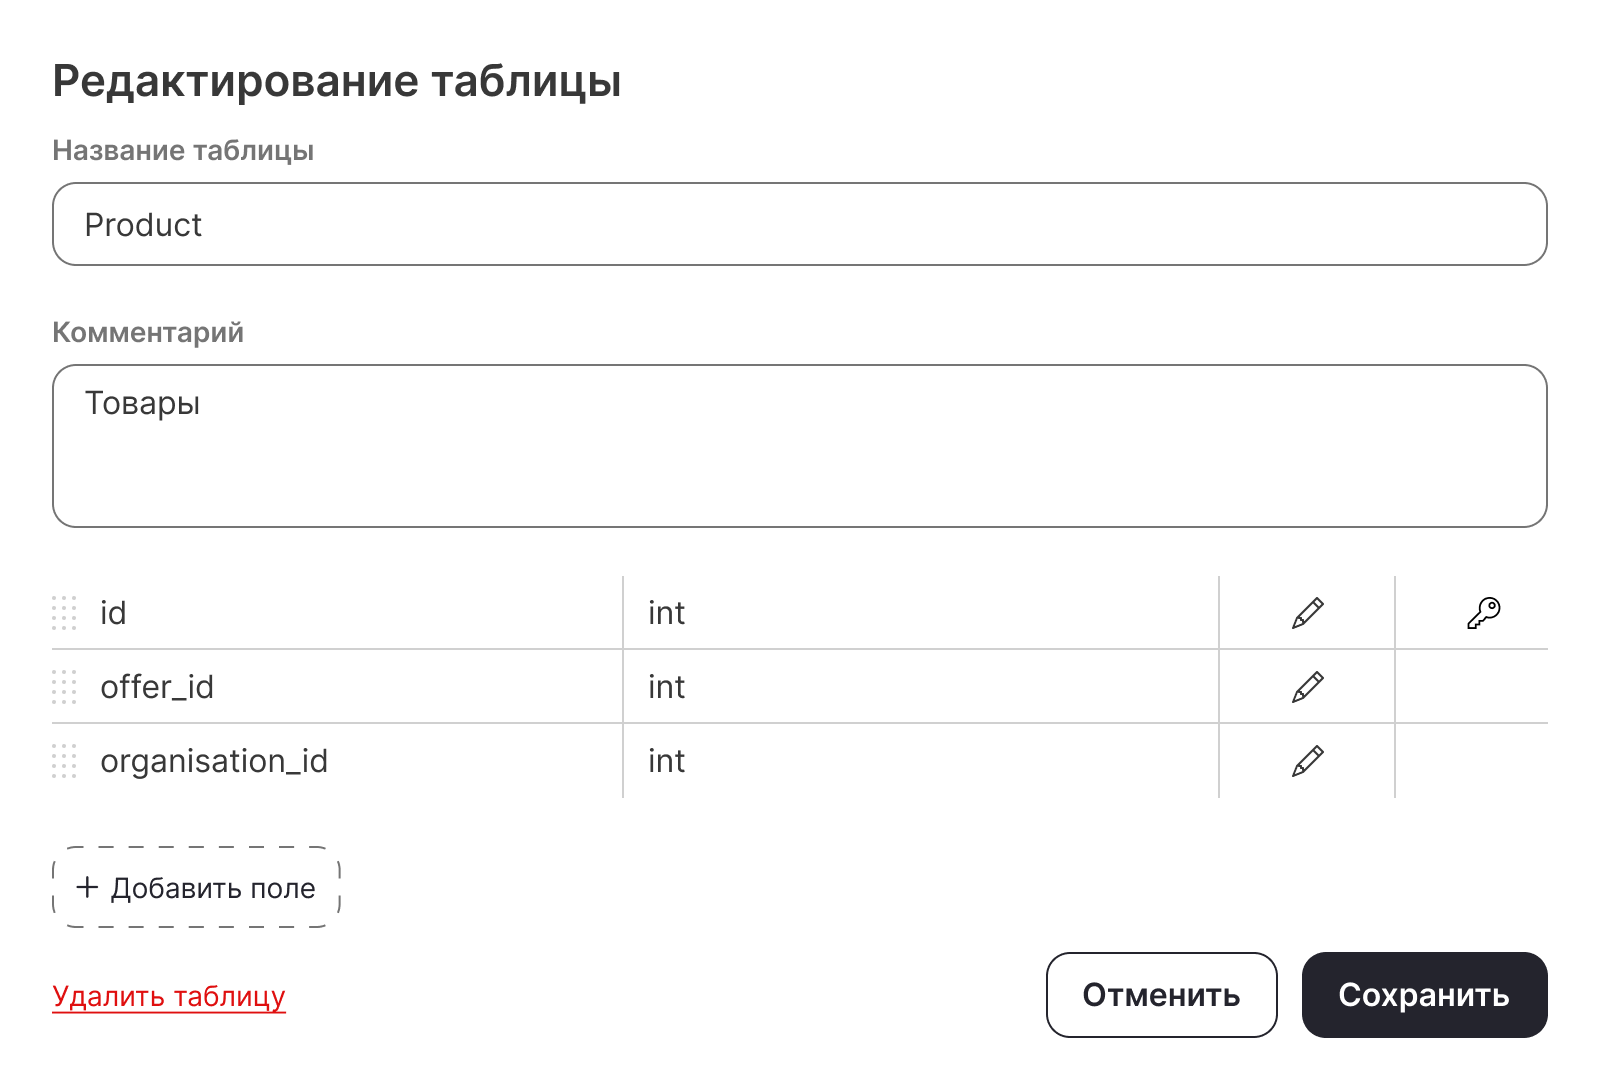Click the Удалить таблицу link
The height and width of the screenshot is (1090, 1600).
click(169, 997)
